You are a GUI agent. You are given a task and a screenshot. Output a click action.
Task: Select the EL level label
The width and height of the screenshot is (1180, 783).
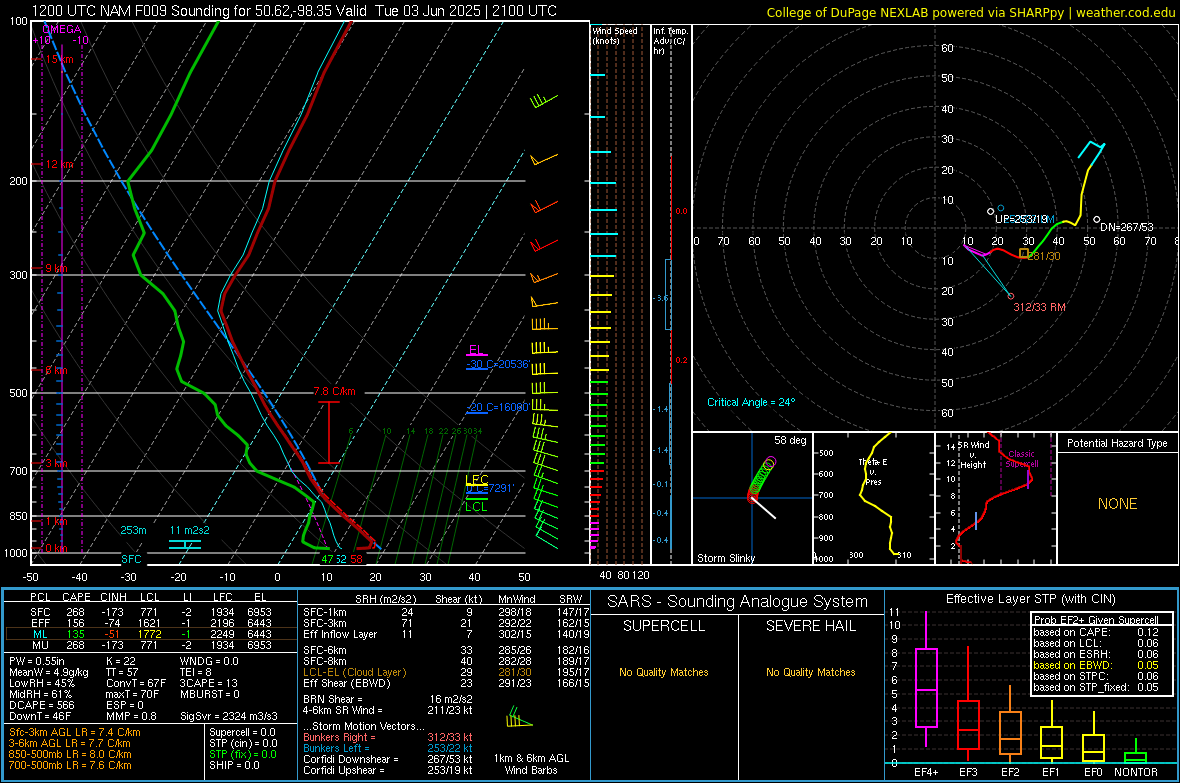pos(476,349)
